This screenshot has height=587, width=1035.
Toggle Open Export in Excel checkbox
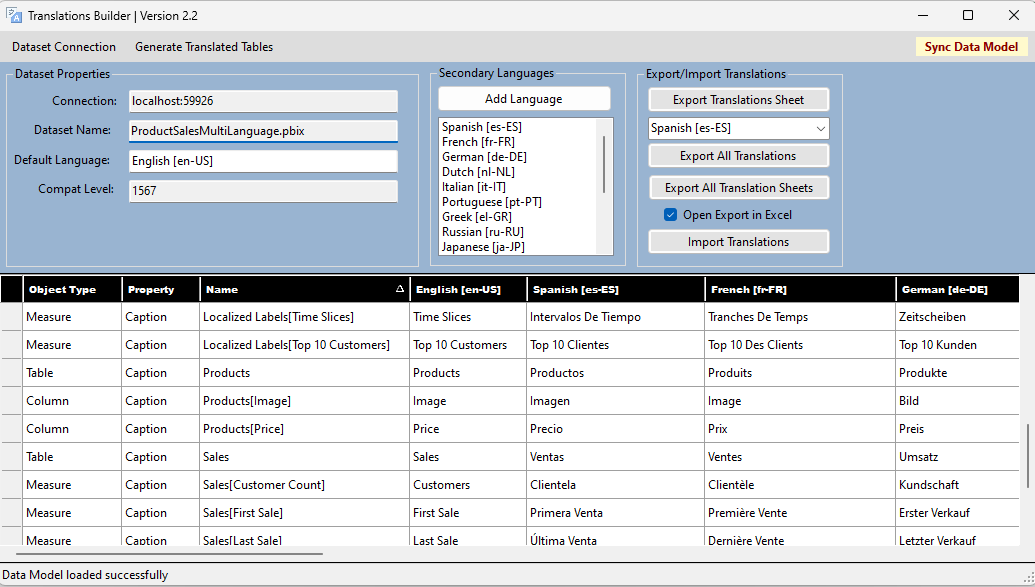pos(671,215)
